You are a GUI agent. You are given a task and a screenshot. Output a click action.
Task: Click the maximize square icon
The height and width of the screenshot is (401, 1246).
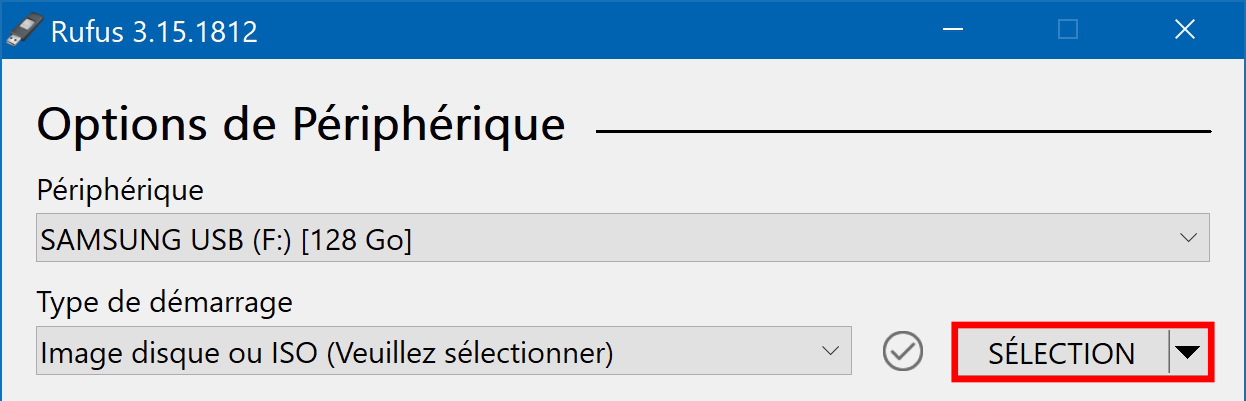click(x=1068, y=31)
